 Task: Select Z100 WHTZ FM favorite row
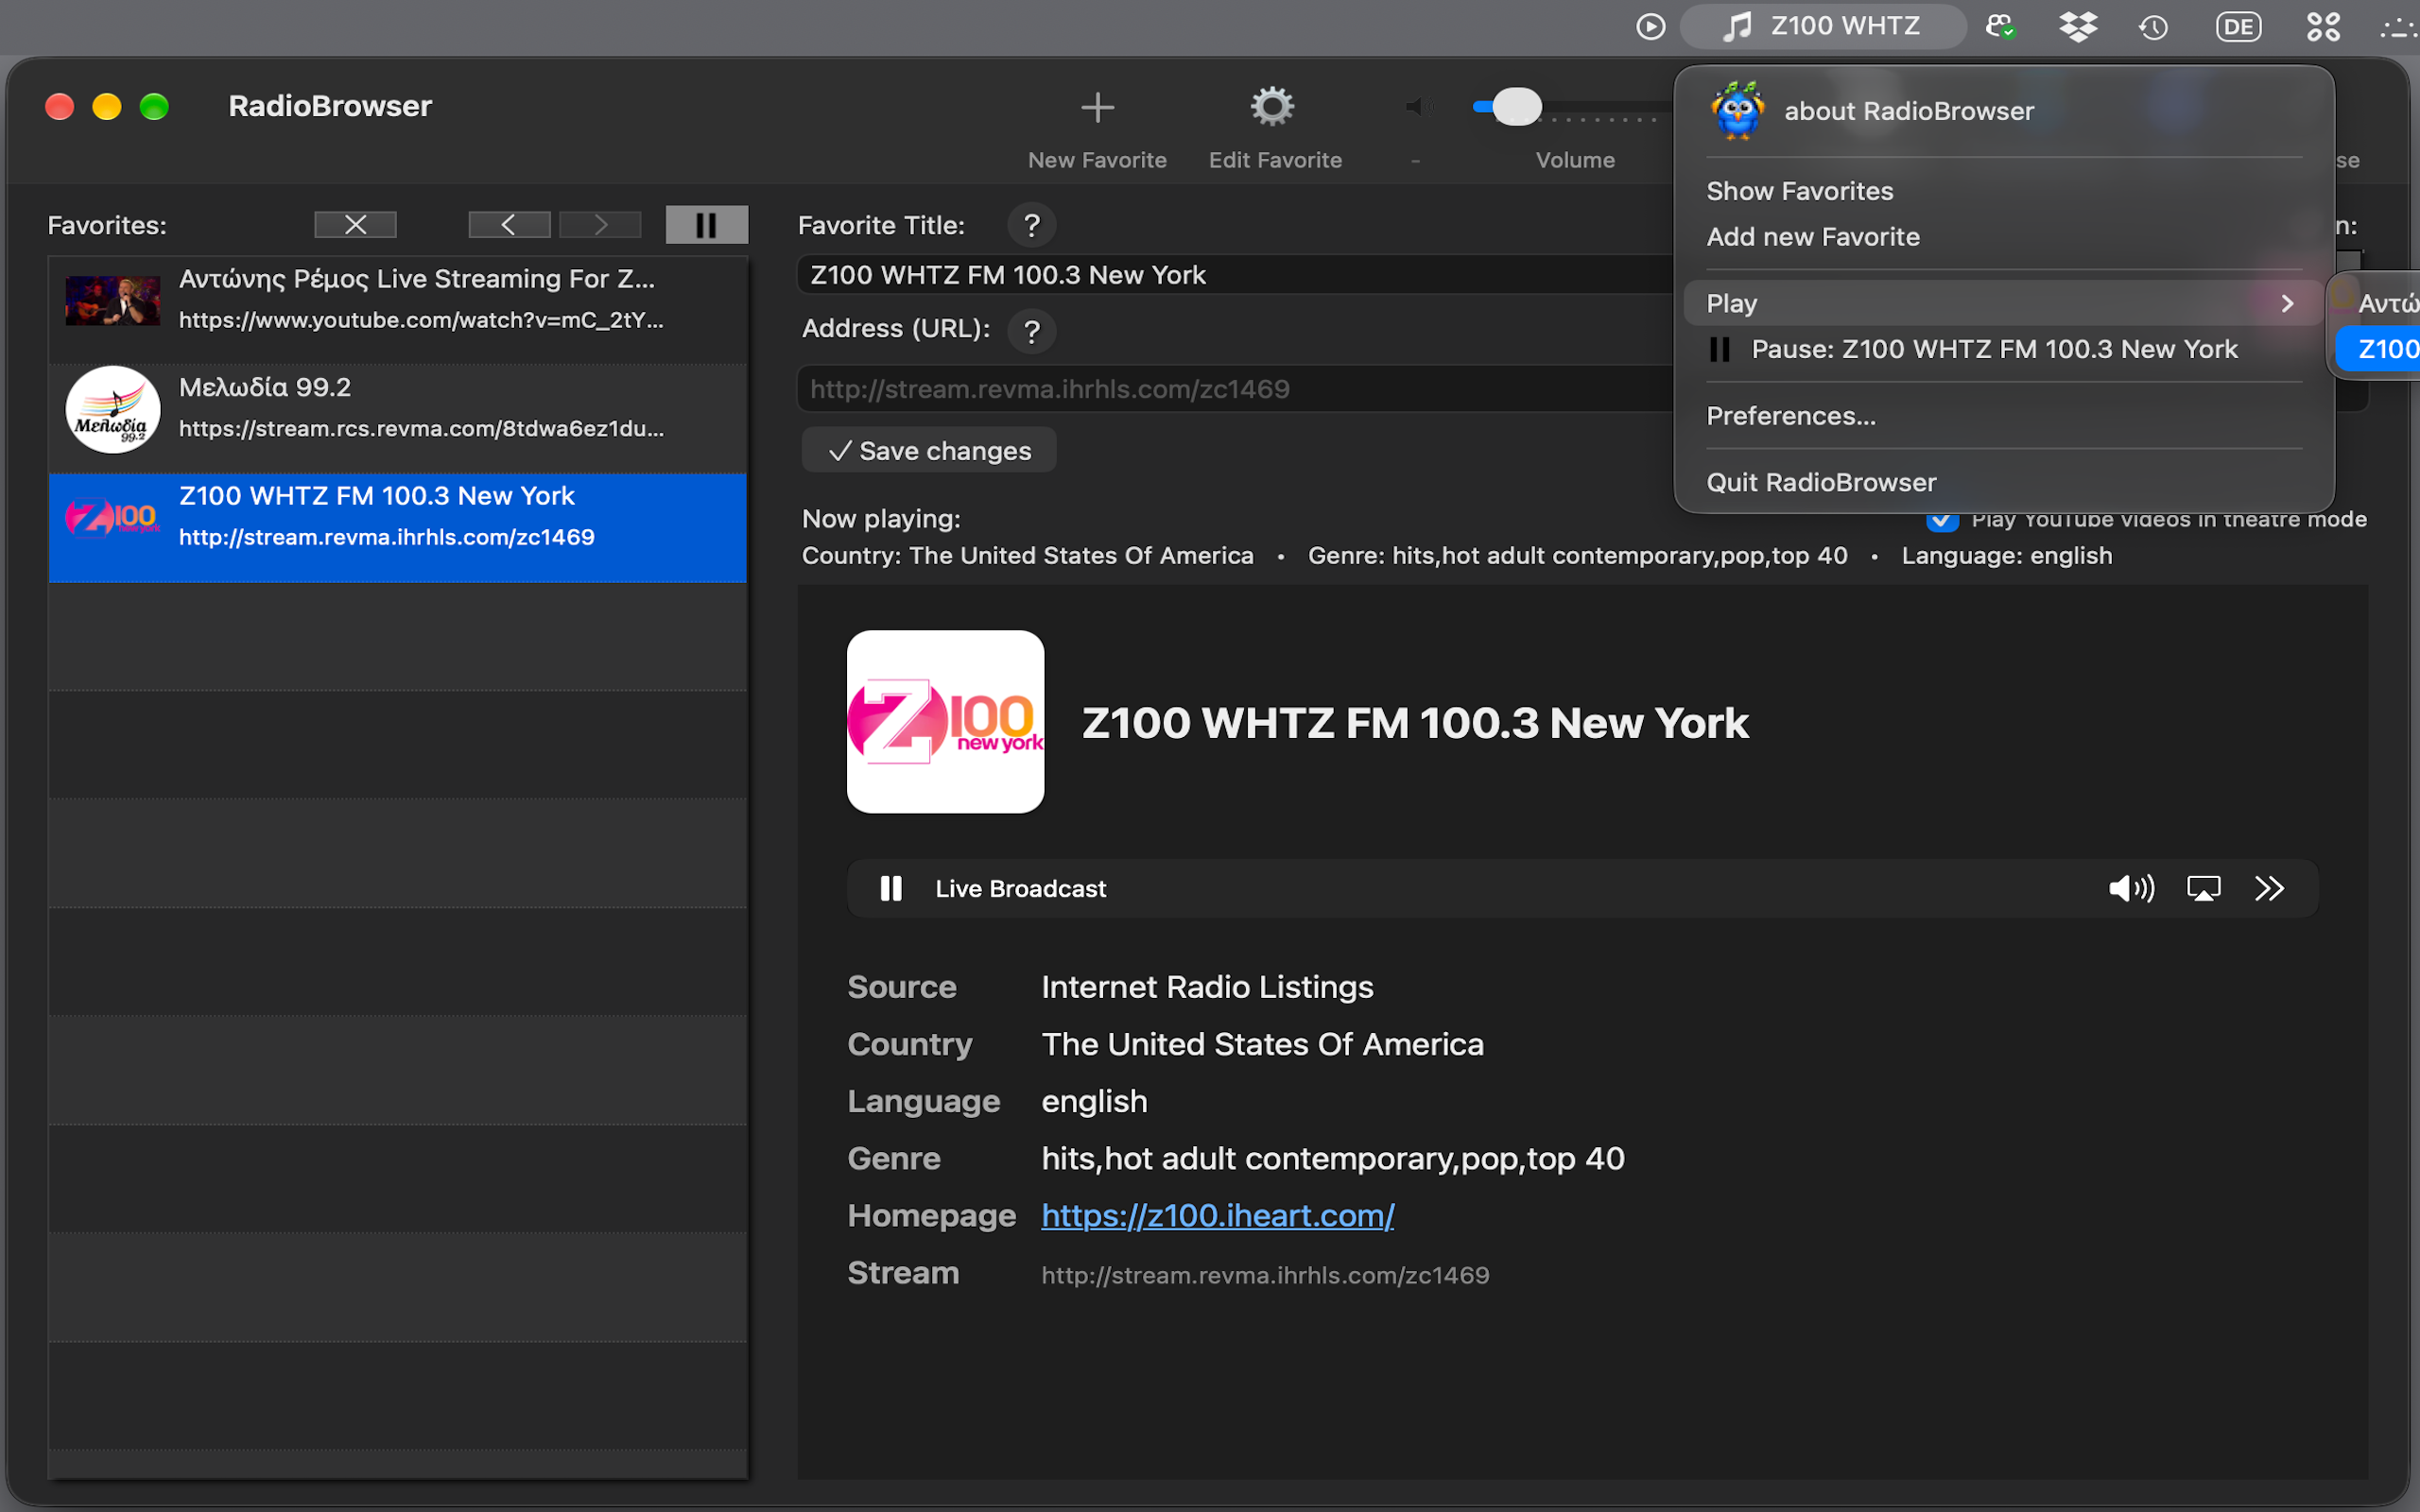[x=397, y=528]
